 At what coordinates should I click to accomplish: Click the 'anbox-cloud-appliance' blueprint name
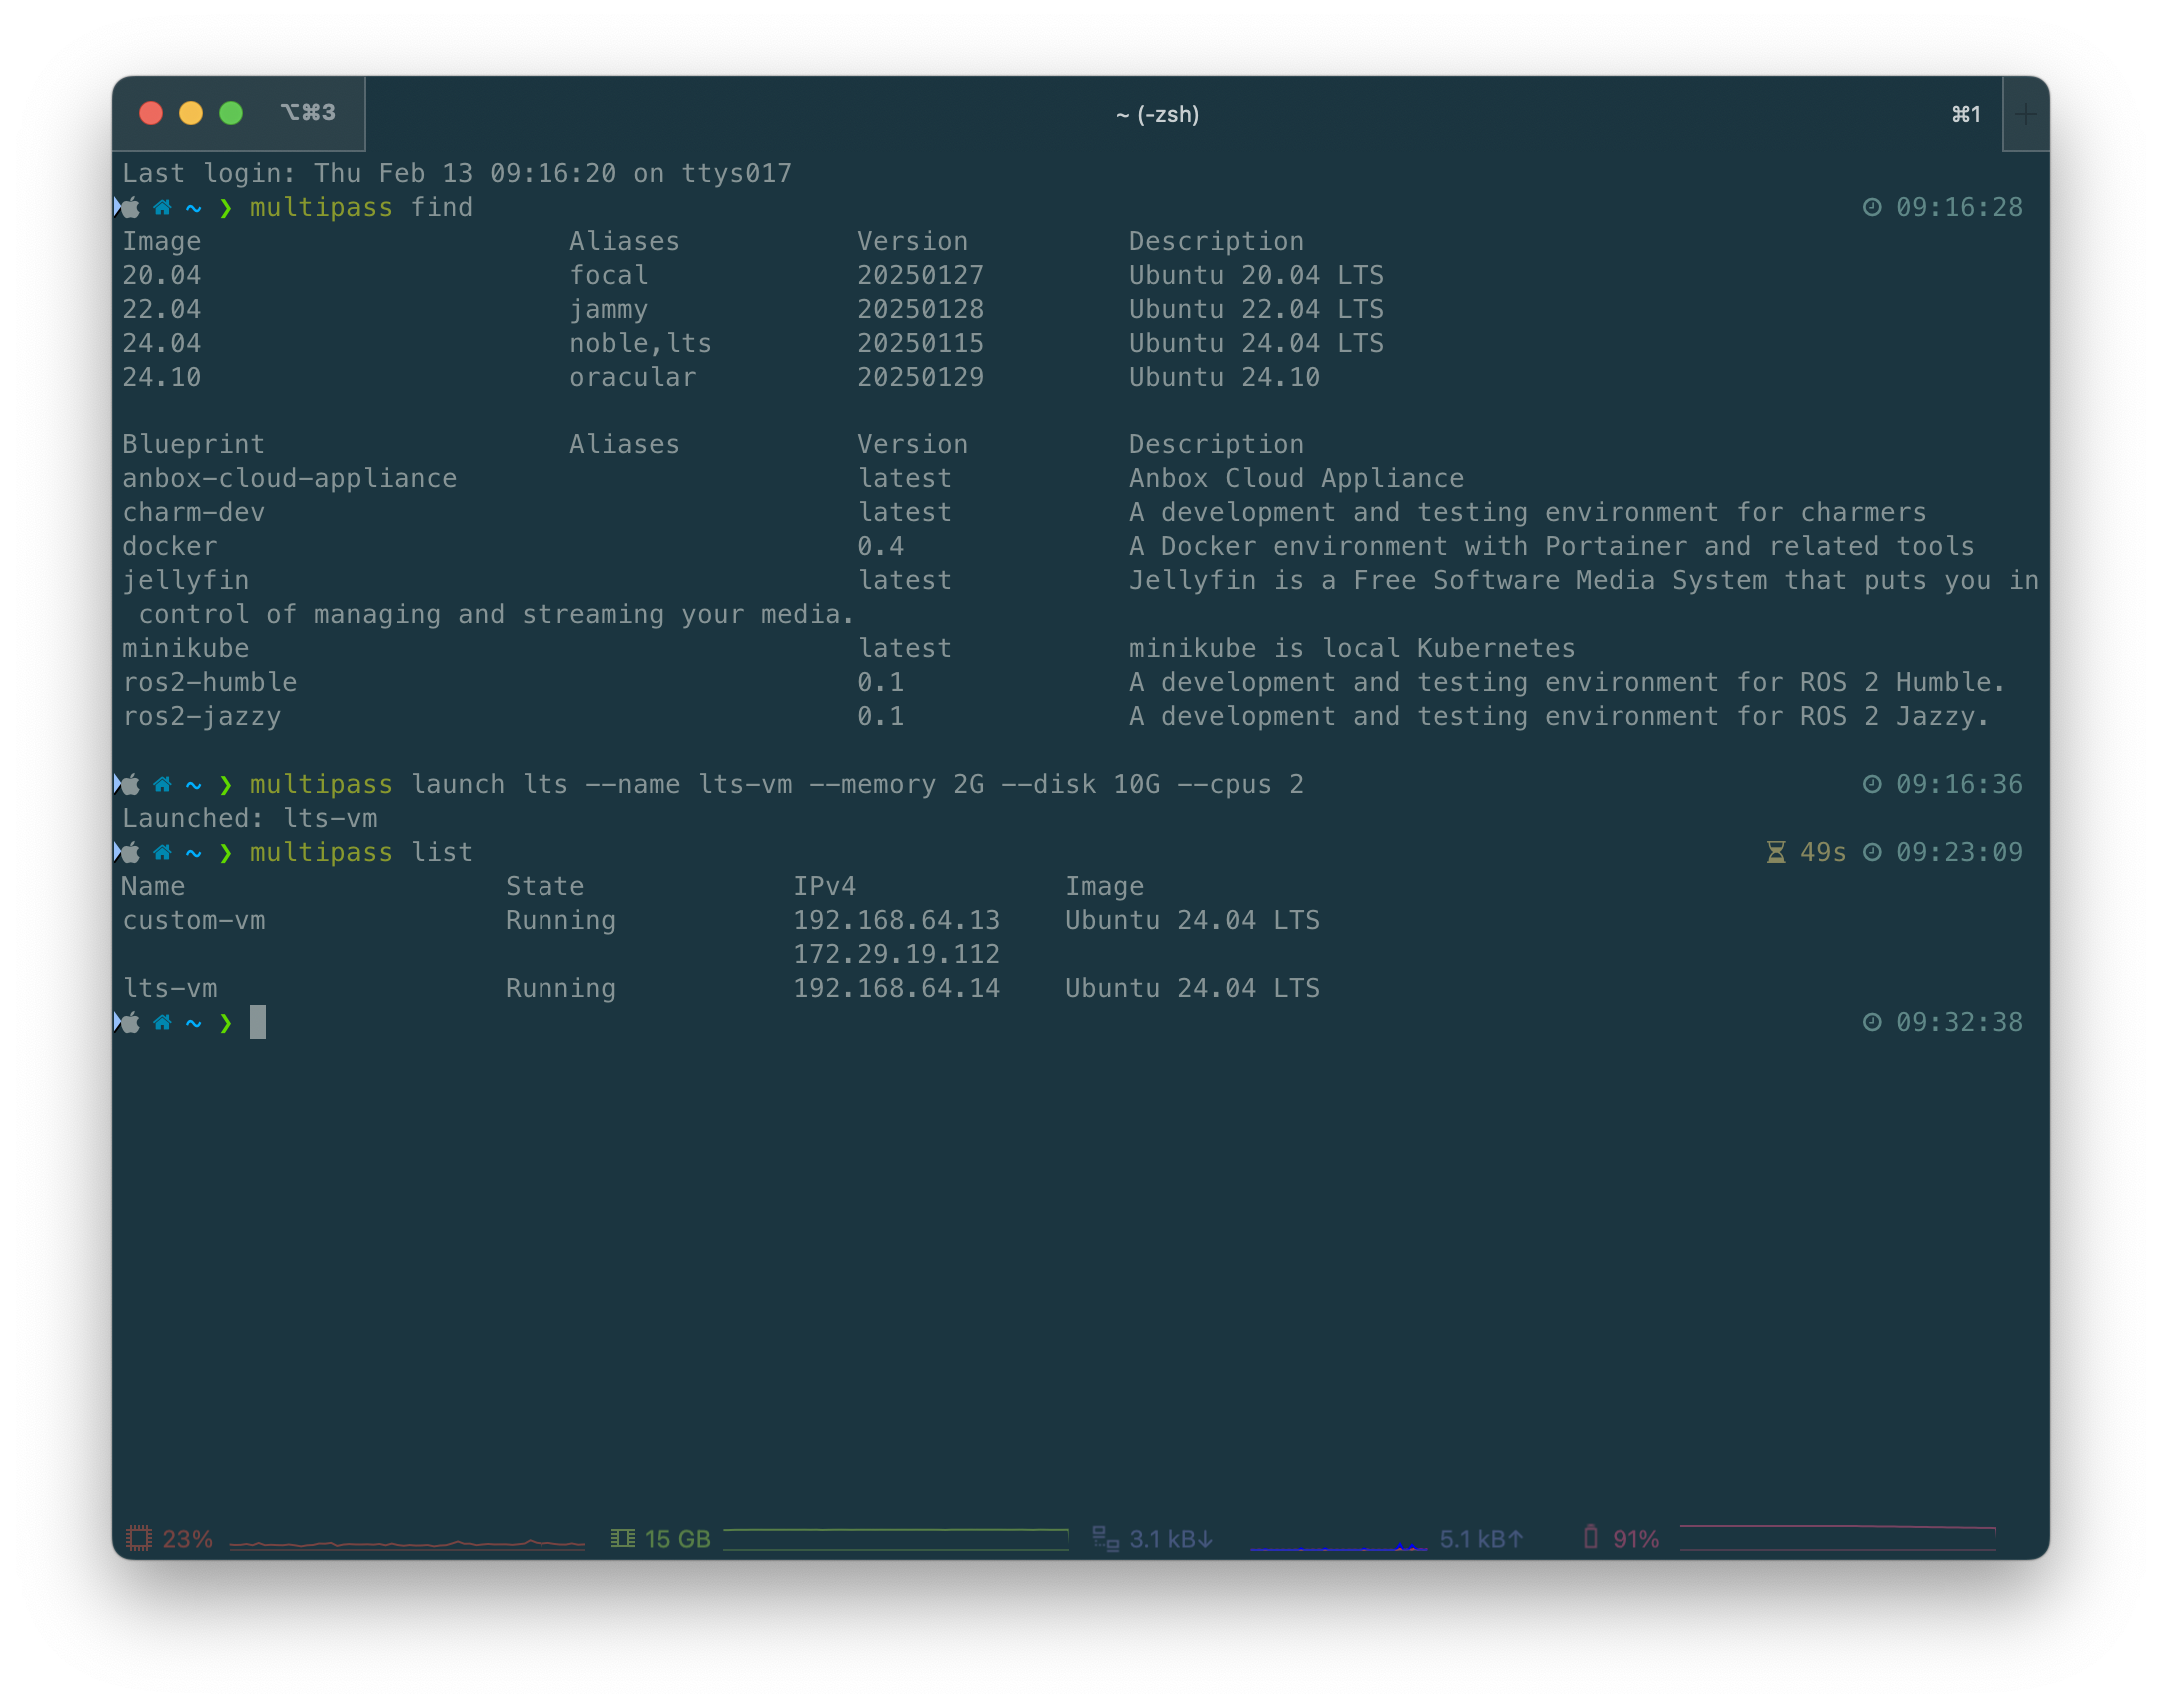click(289, 479)
